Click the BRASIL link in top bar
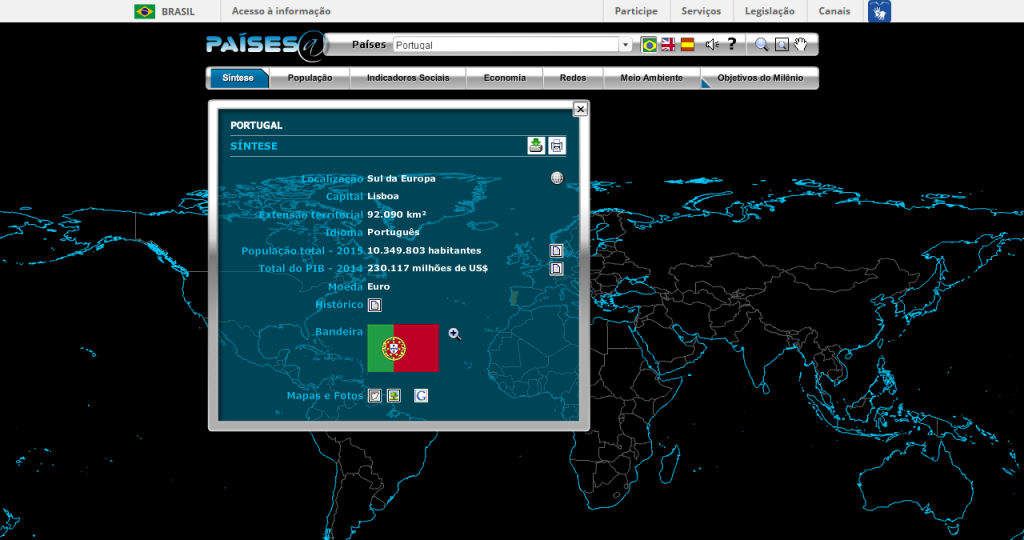 pyautogui.click(x=178, y=11)
